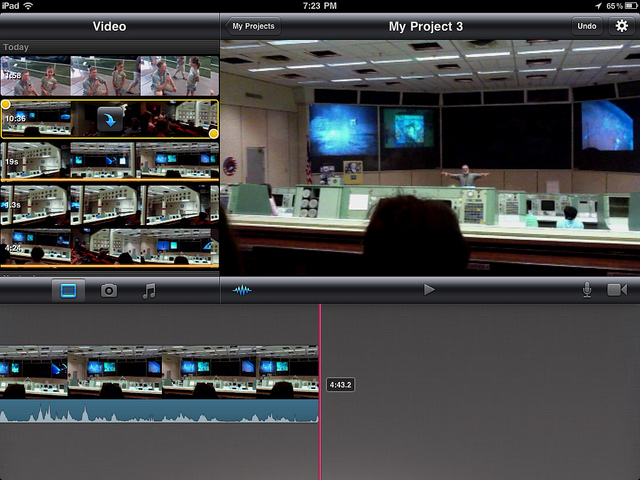Select the timeline video clip
640x480 pixels.
click(x=159, y=372)
